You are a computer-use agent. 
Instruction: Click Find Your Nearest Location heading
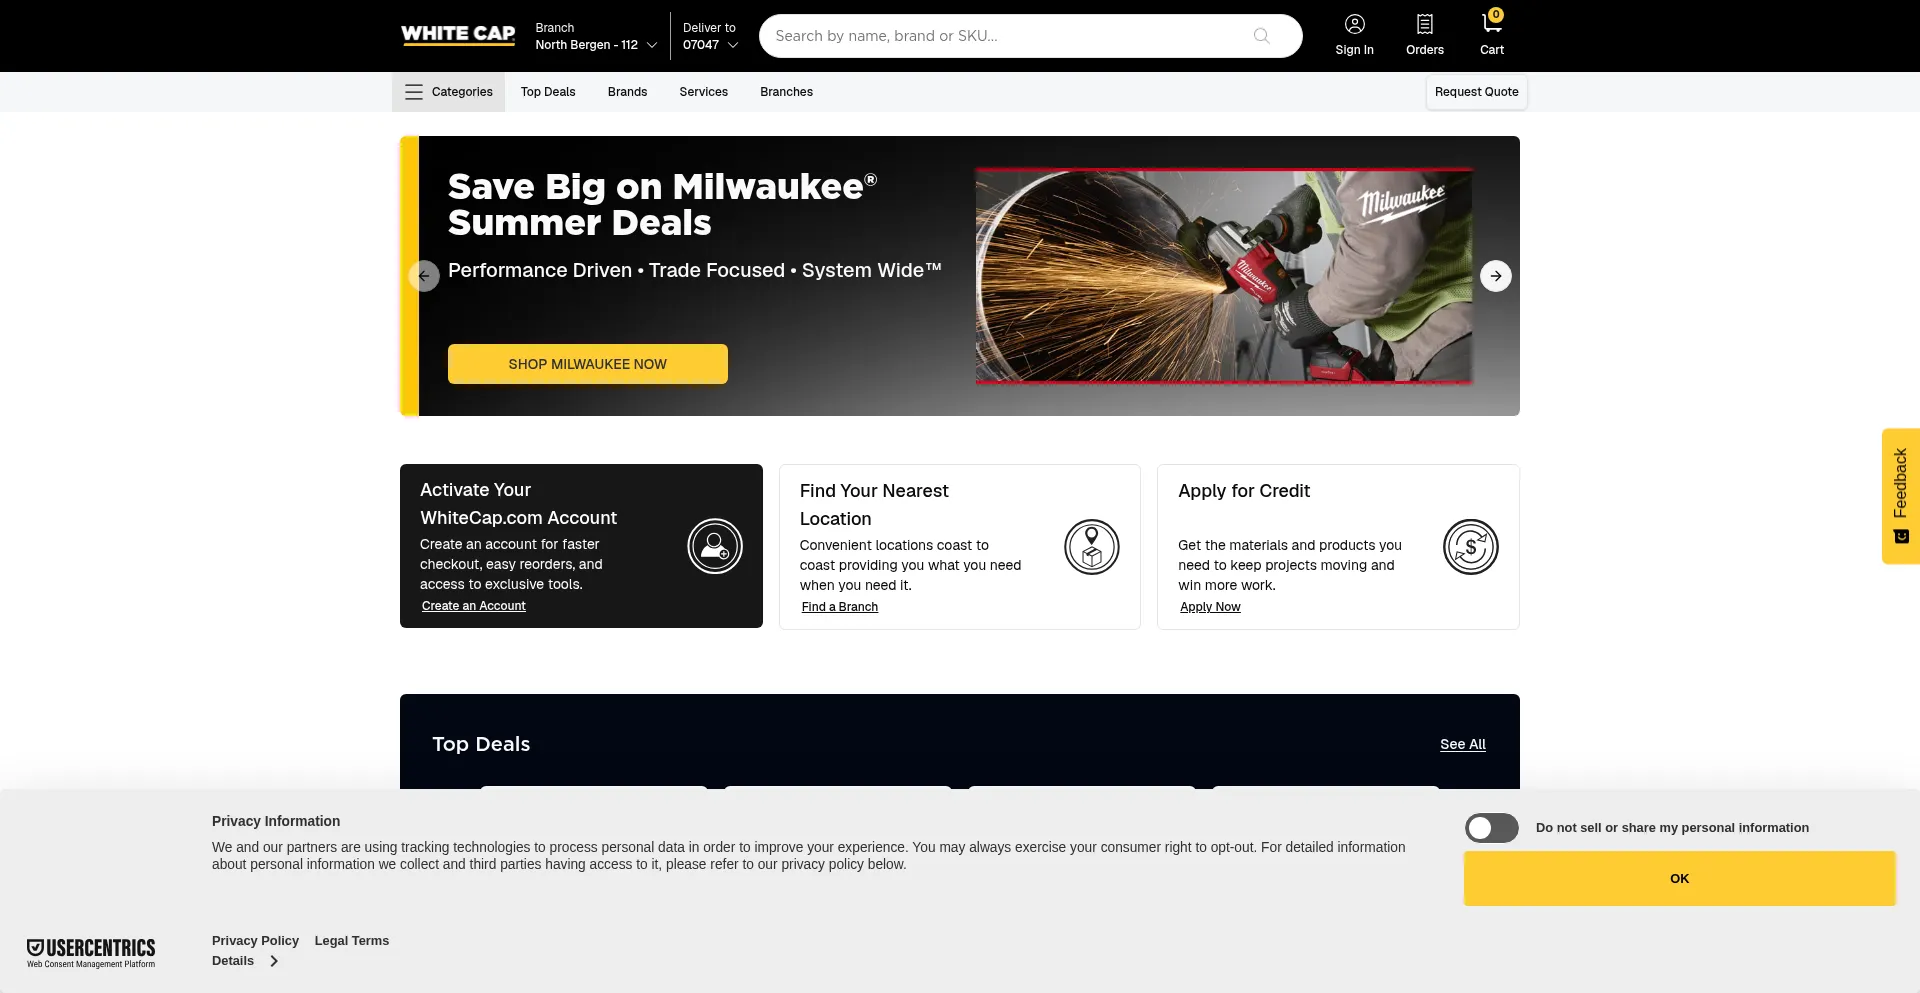[x=874, y=505]
